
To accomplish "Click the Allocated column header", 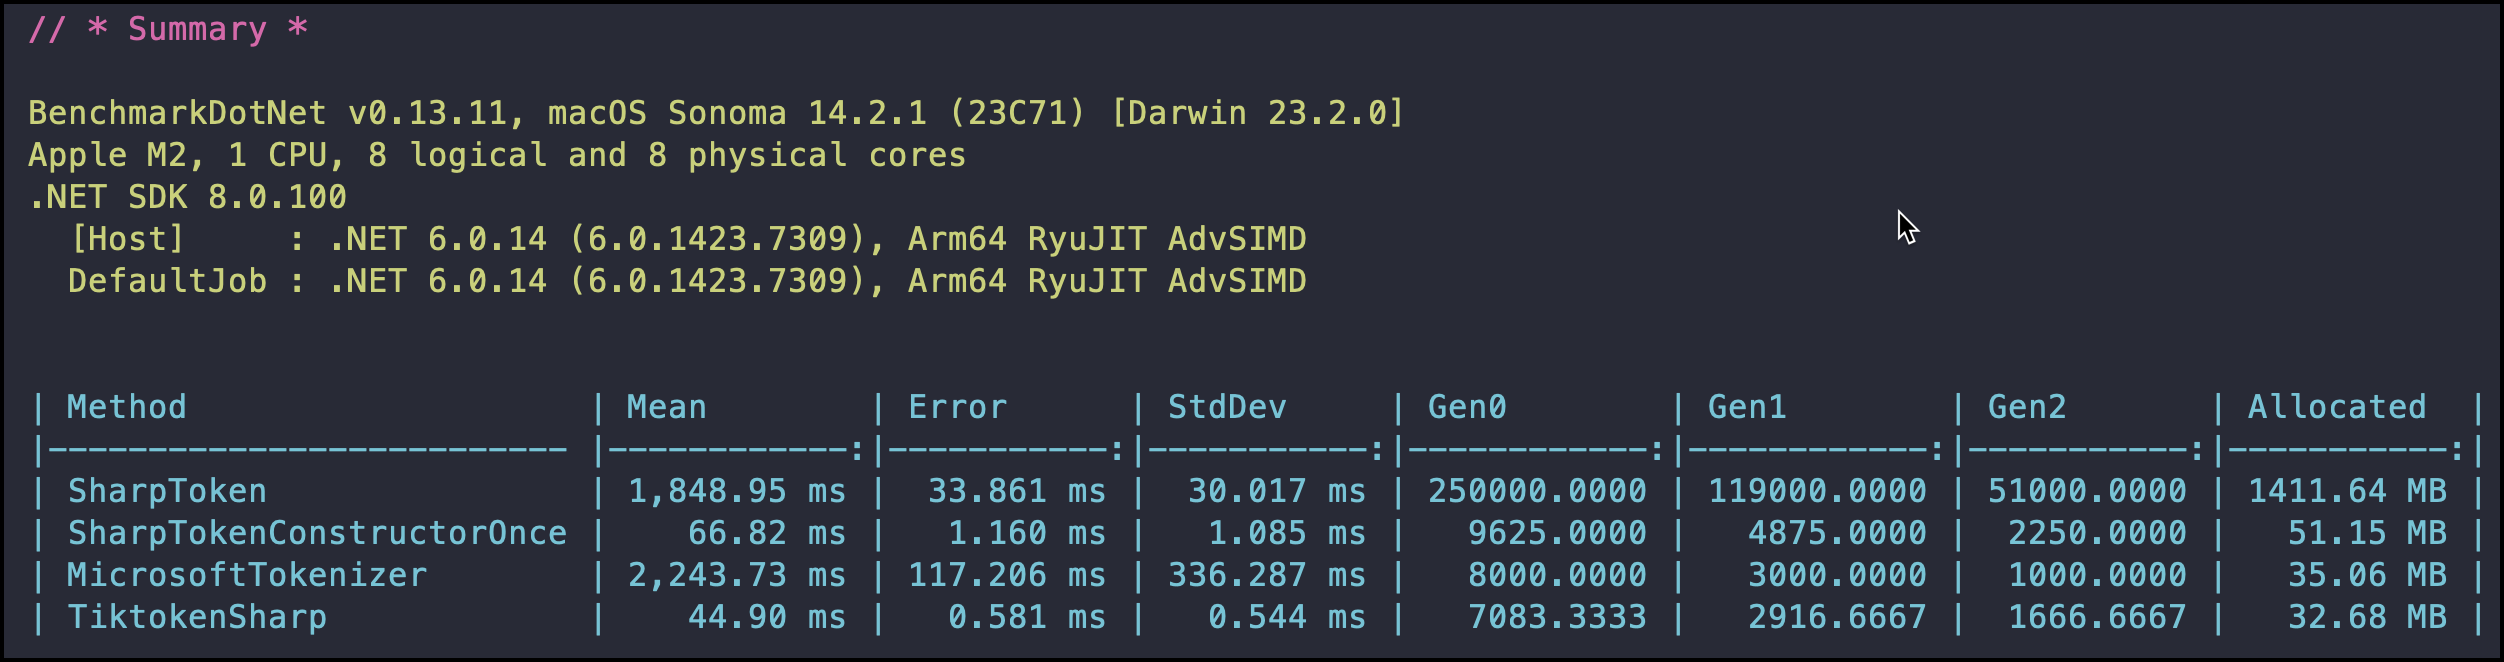I will [2337, 408].
